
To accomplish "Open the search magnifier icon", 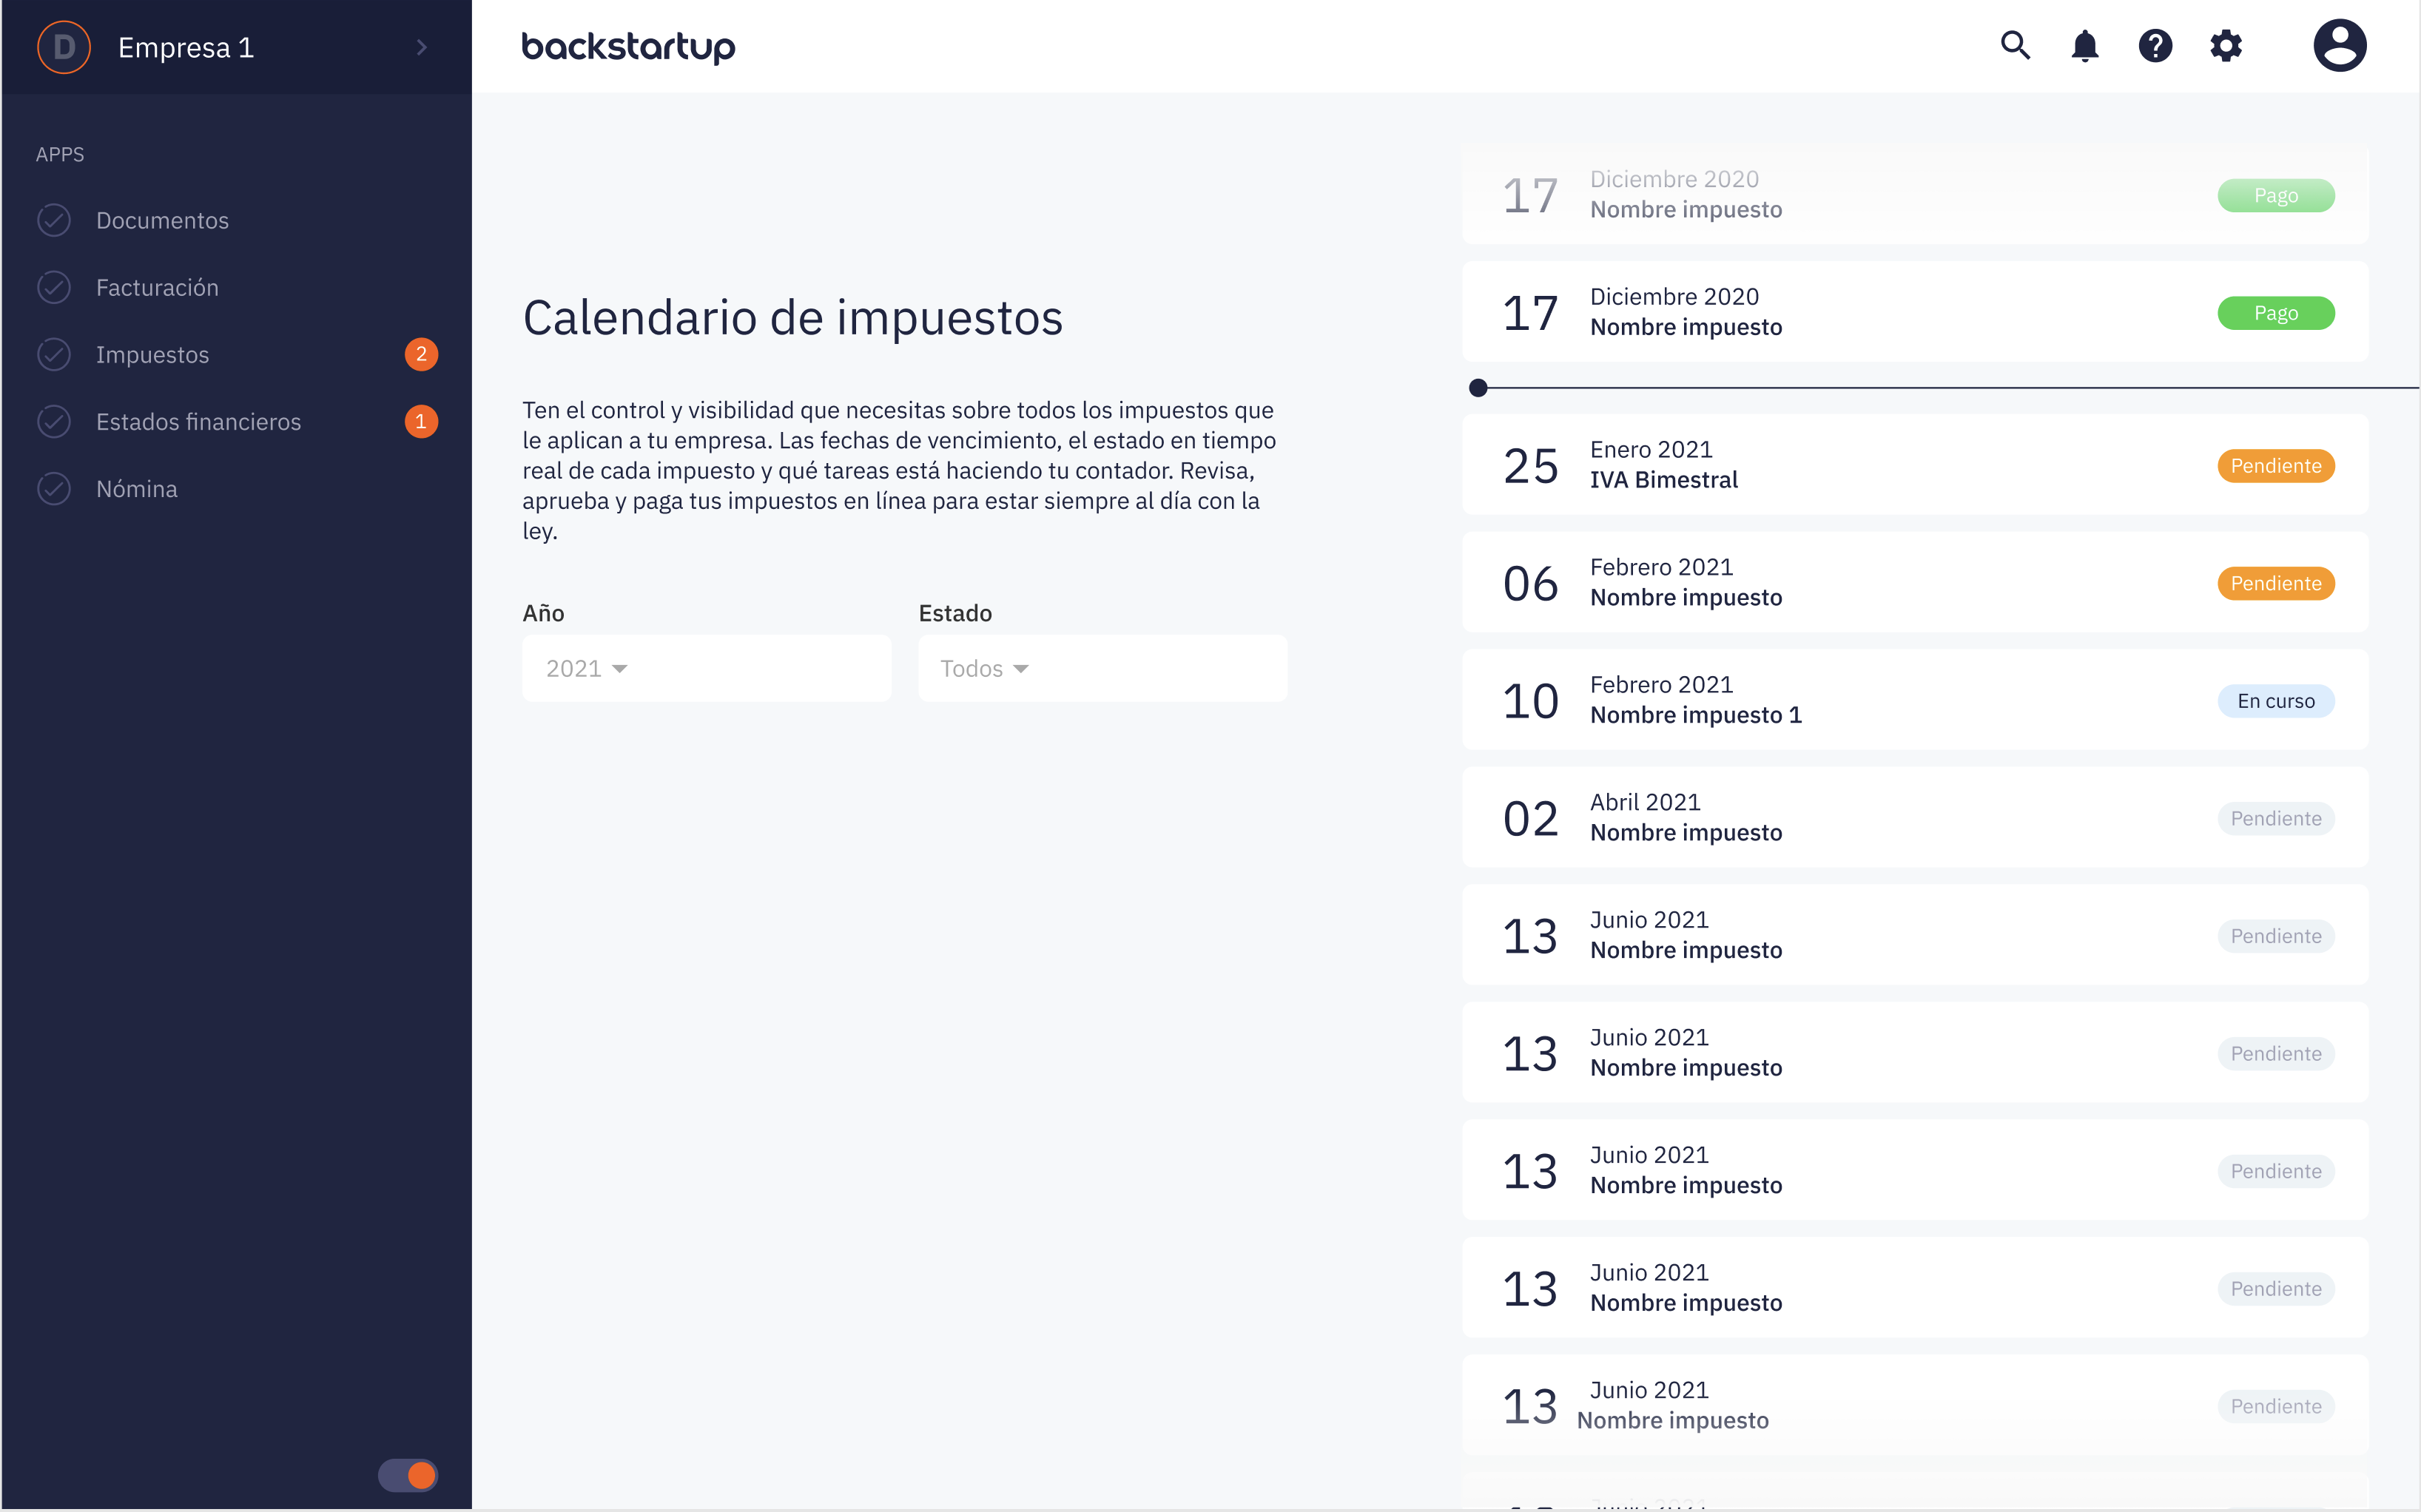I will (2014, 46).
